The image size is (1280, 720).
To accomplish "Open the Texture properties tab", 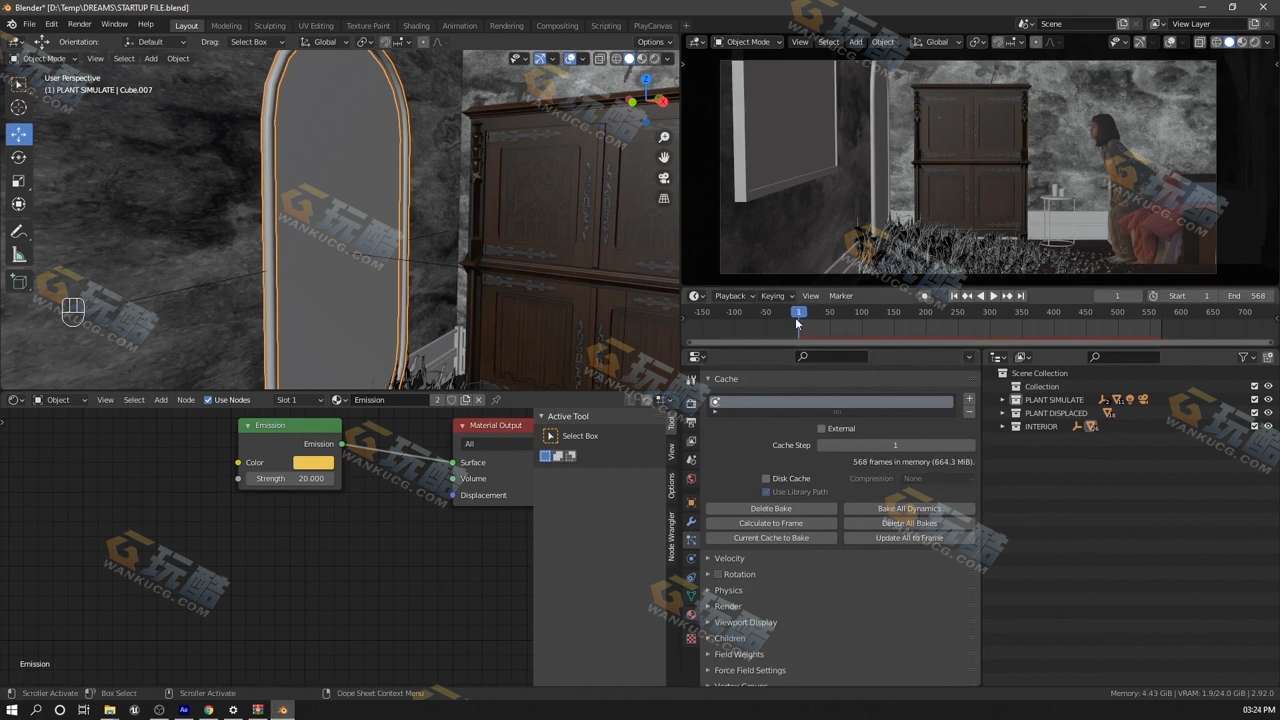I will pyautogui.click(x=691, y=638).
